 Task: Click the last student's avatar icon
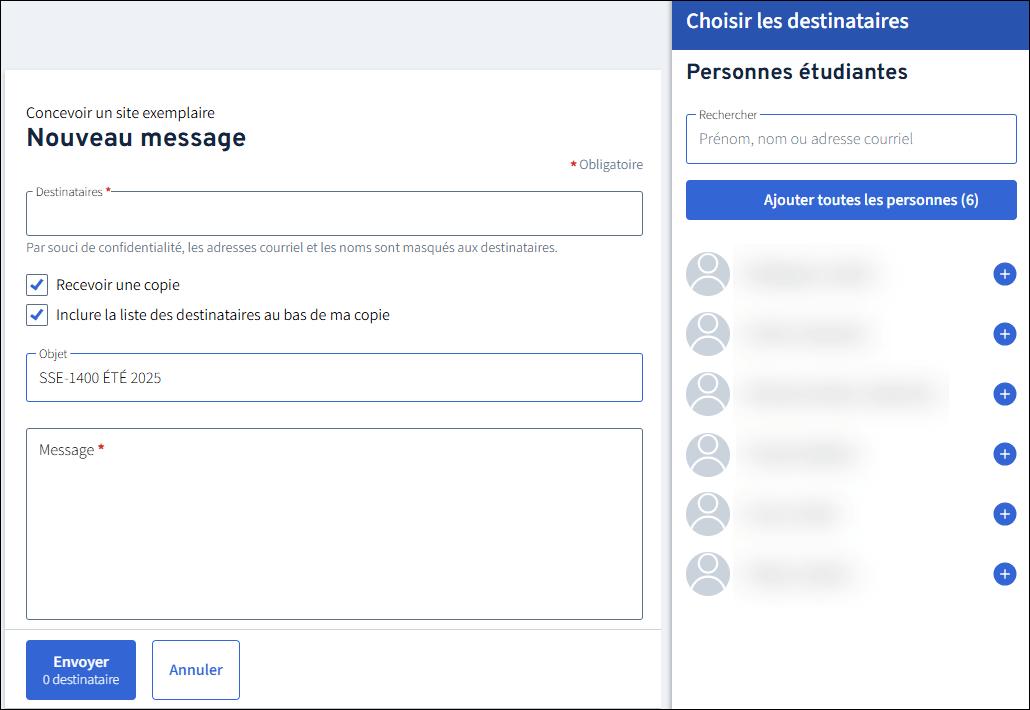pyautogui.click(x=708, y=574)
